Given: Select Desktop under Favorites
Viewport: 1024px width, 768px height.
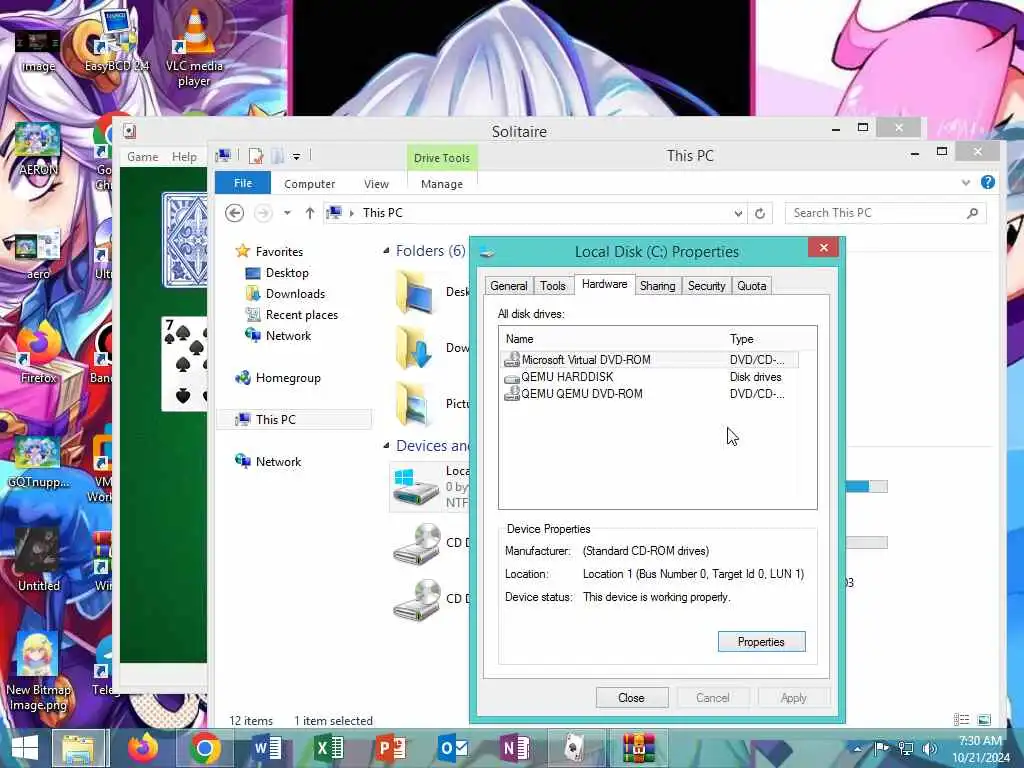Looking at the screenshot, I should click(278, 273).
